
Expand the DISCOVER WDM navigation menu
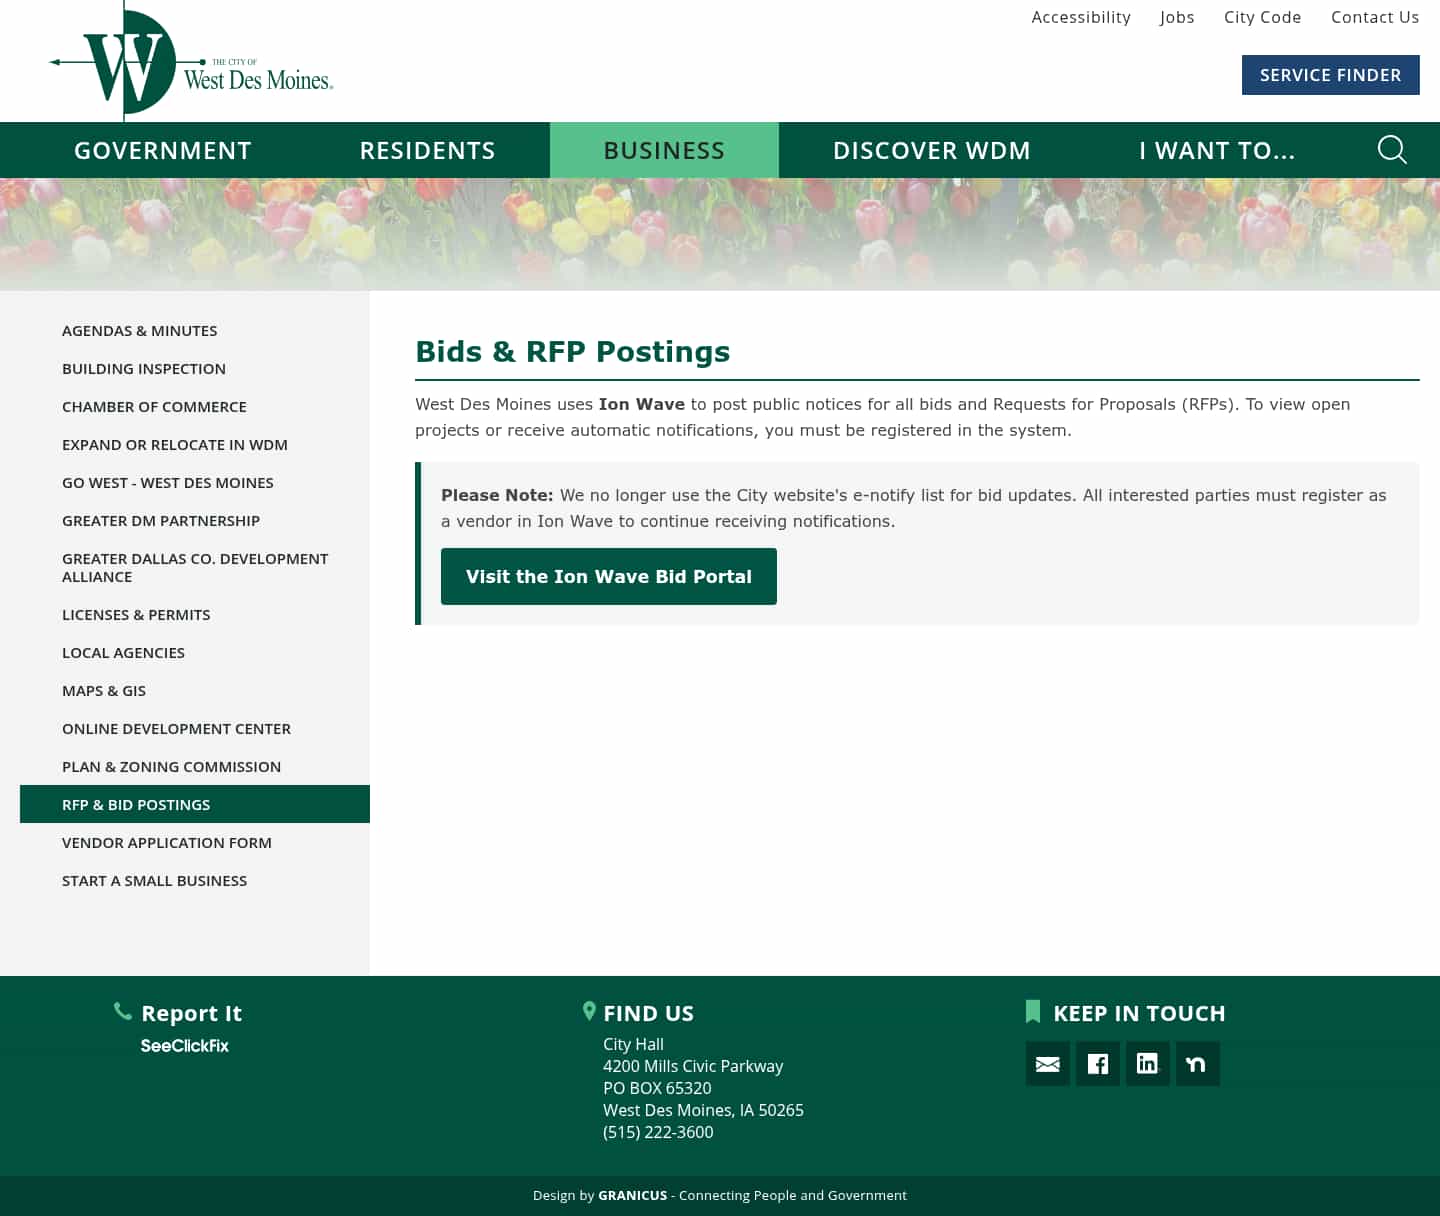tap(931, 150)
